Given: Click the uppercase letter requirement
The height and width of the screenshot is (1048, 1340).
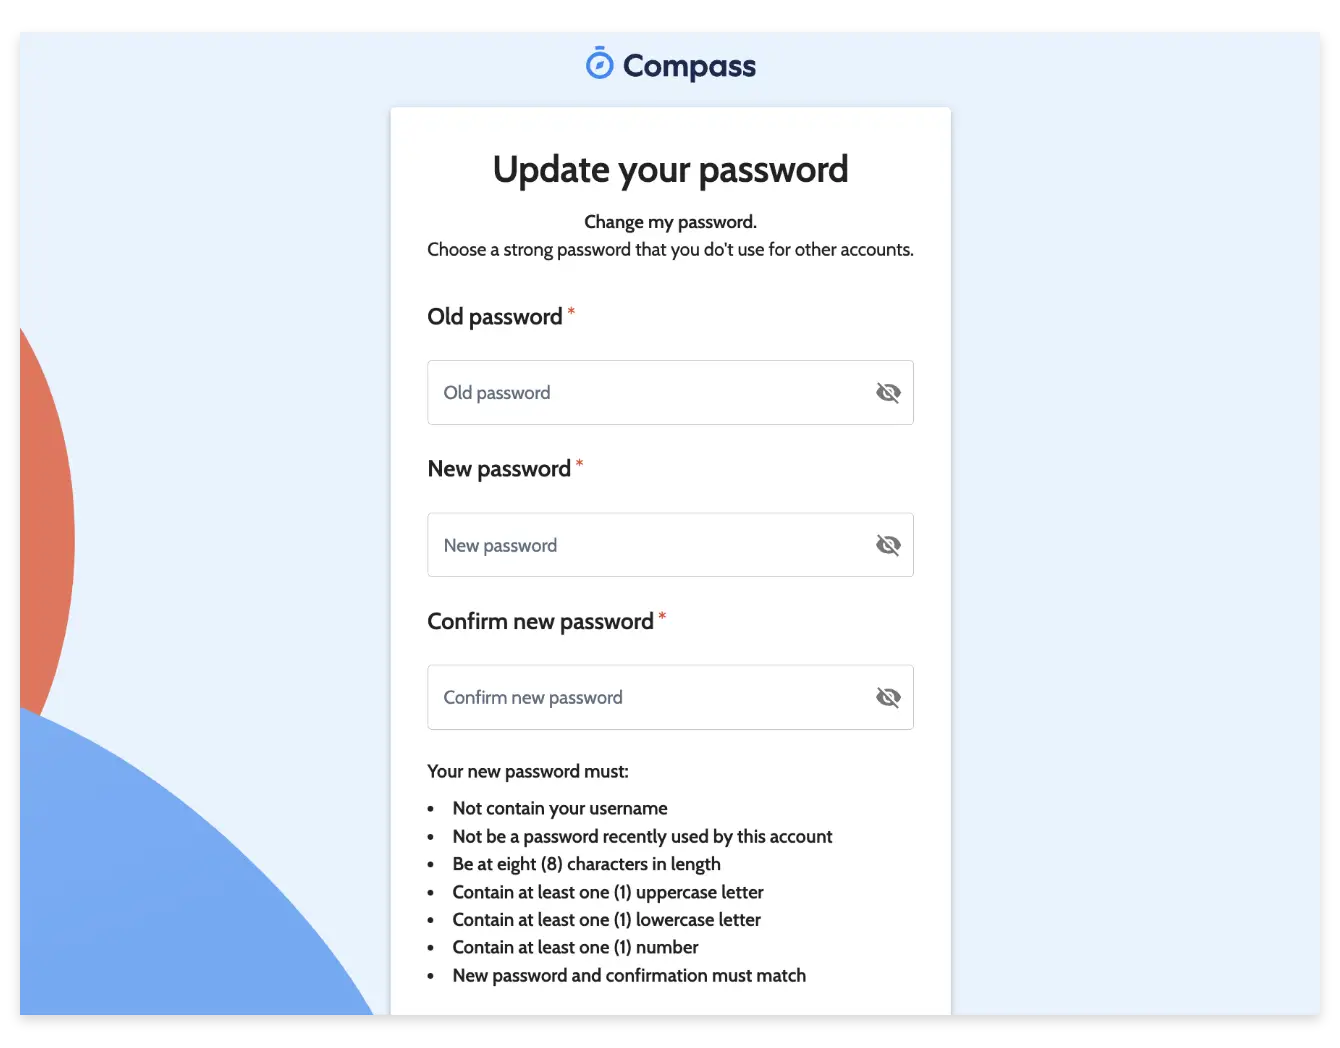Looking at the screenshot, I should click(x=608, y=892).
